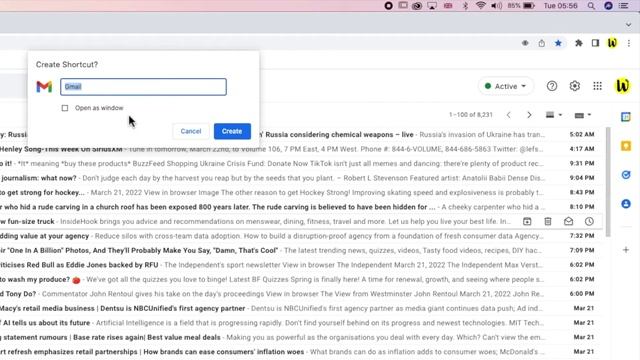
Task: Open One In A Billion Photos email
Action: point(301,250)
